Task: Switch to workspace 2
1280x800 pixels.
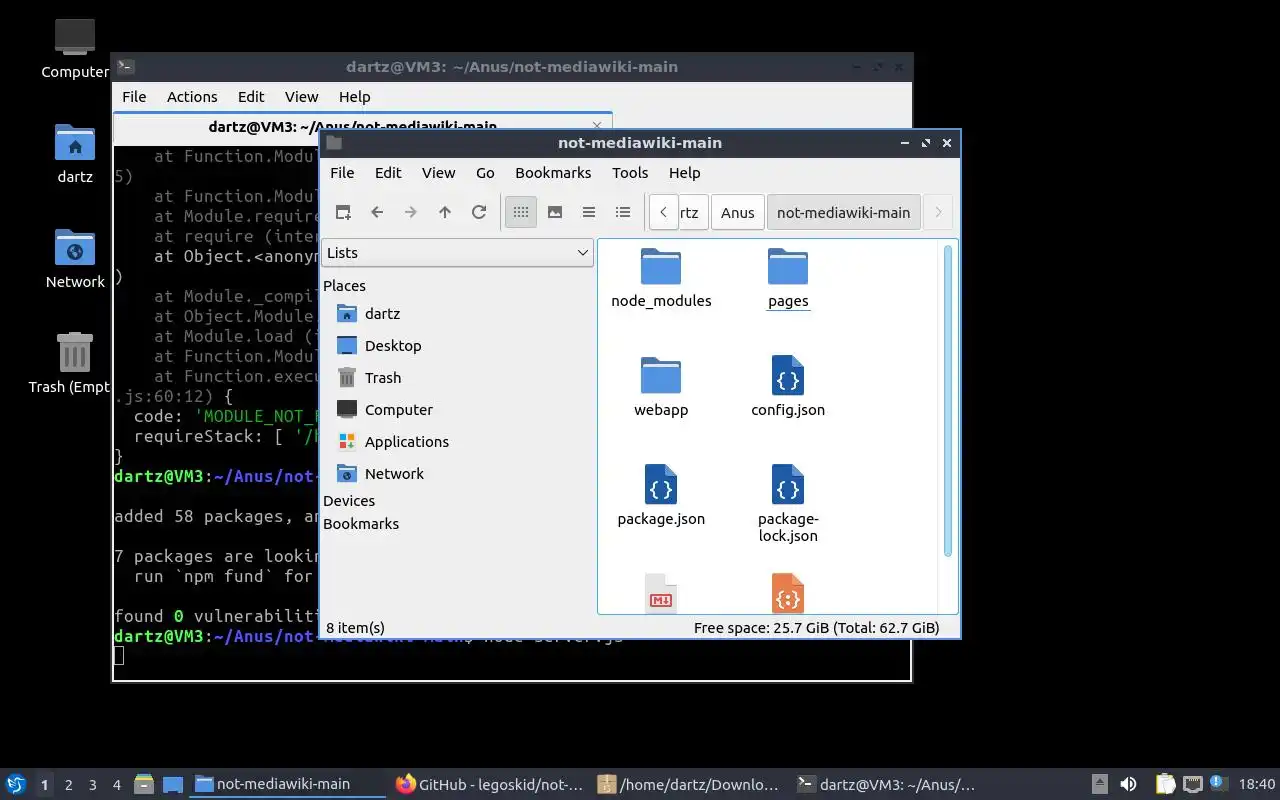Action: pyautogui.click(x=69, y=785)
